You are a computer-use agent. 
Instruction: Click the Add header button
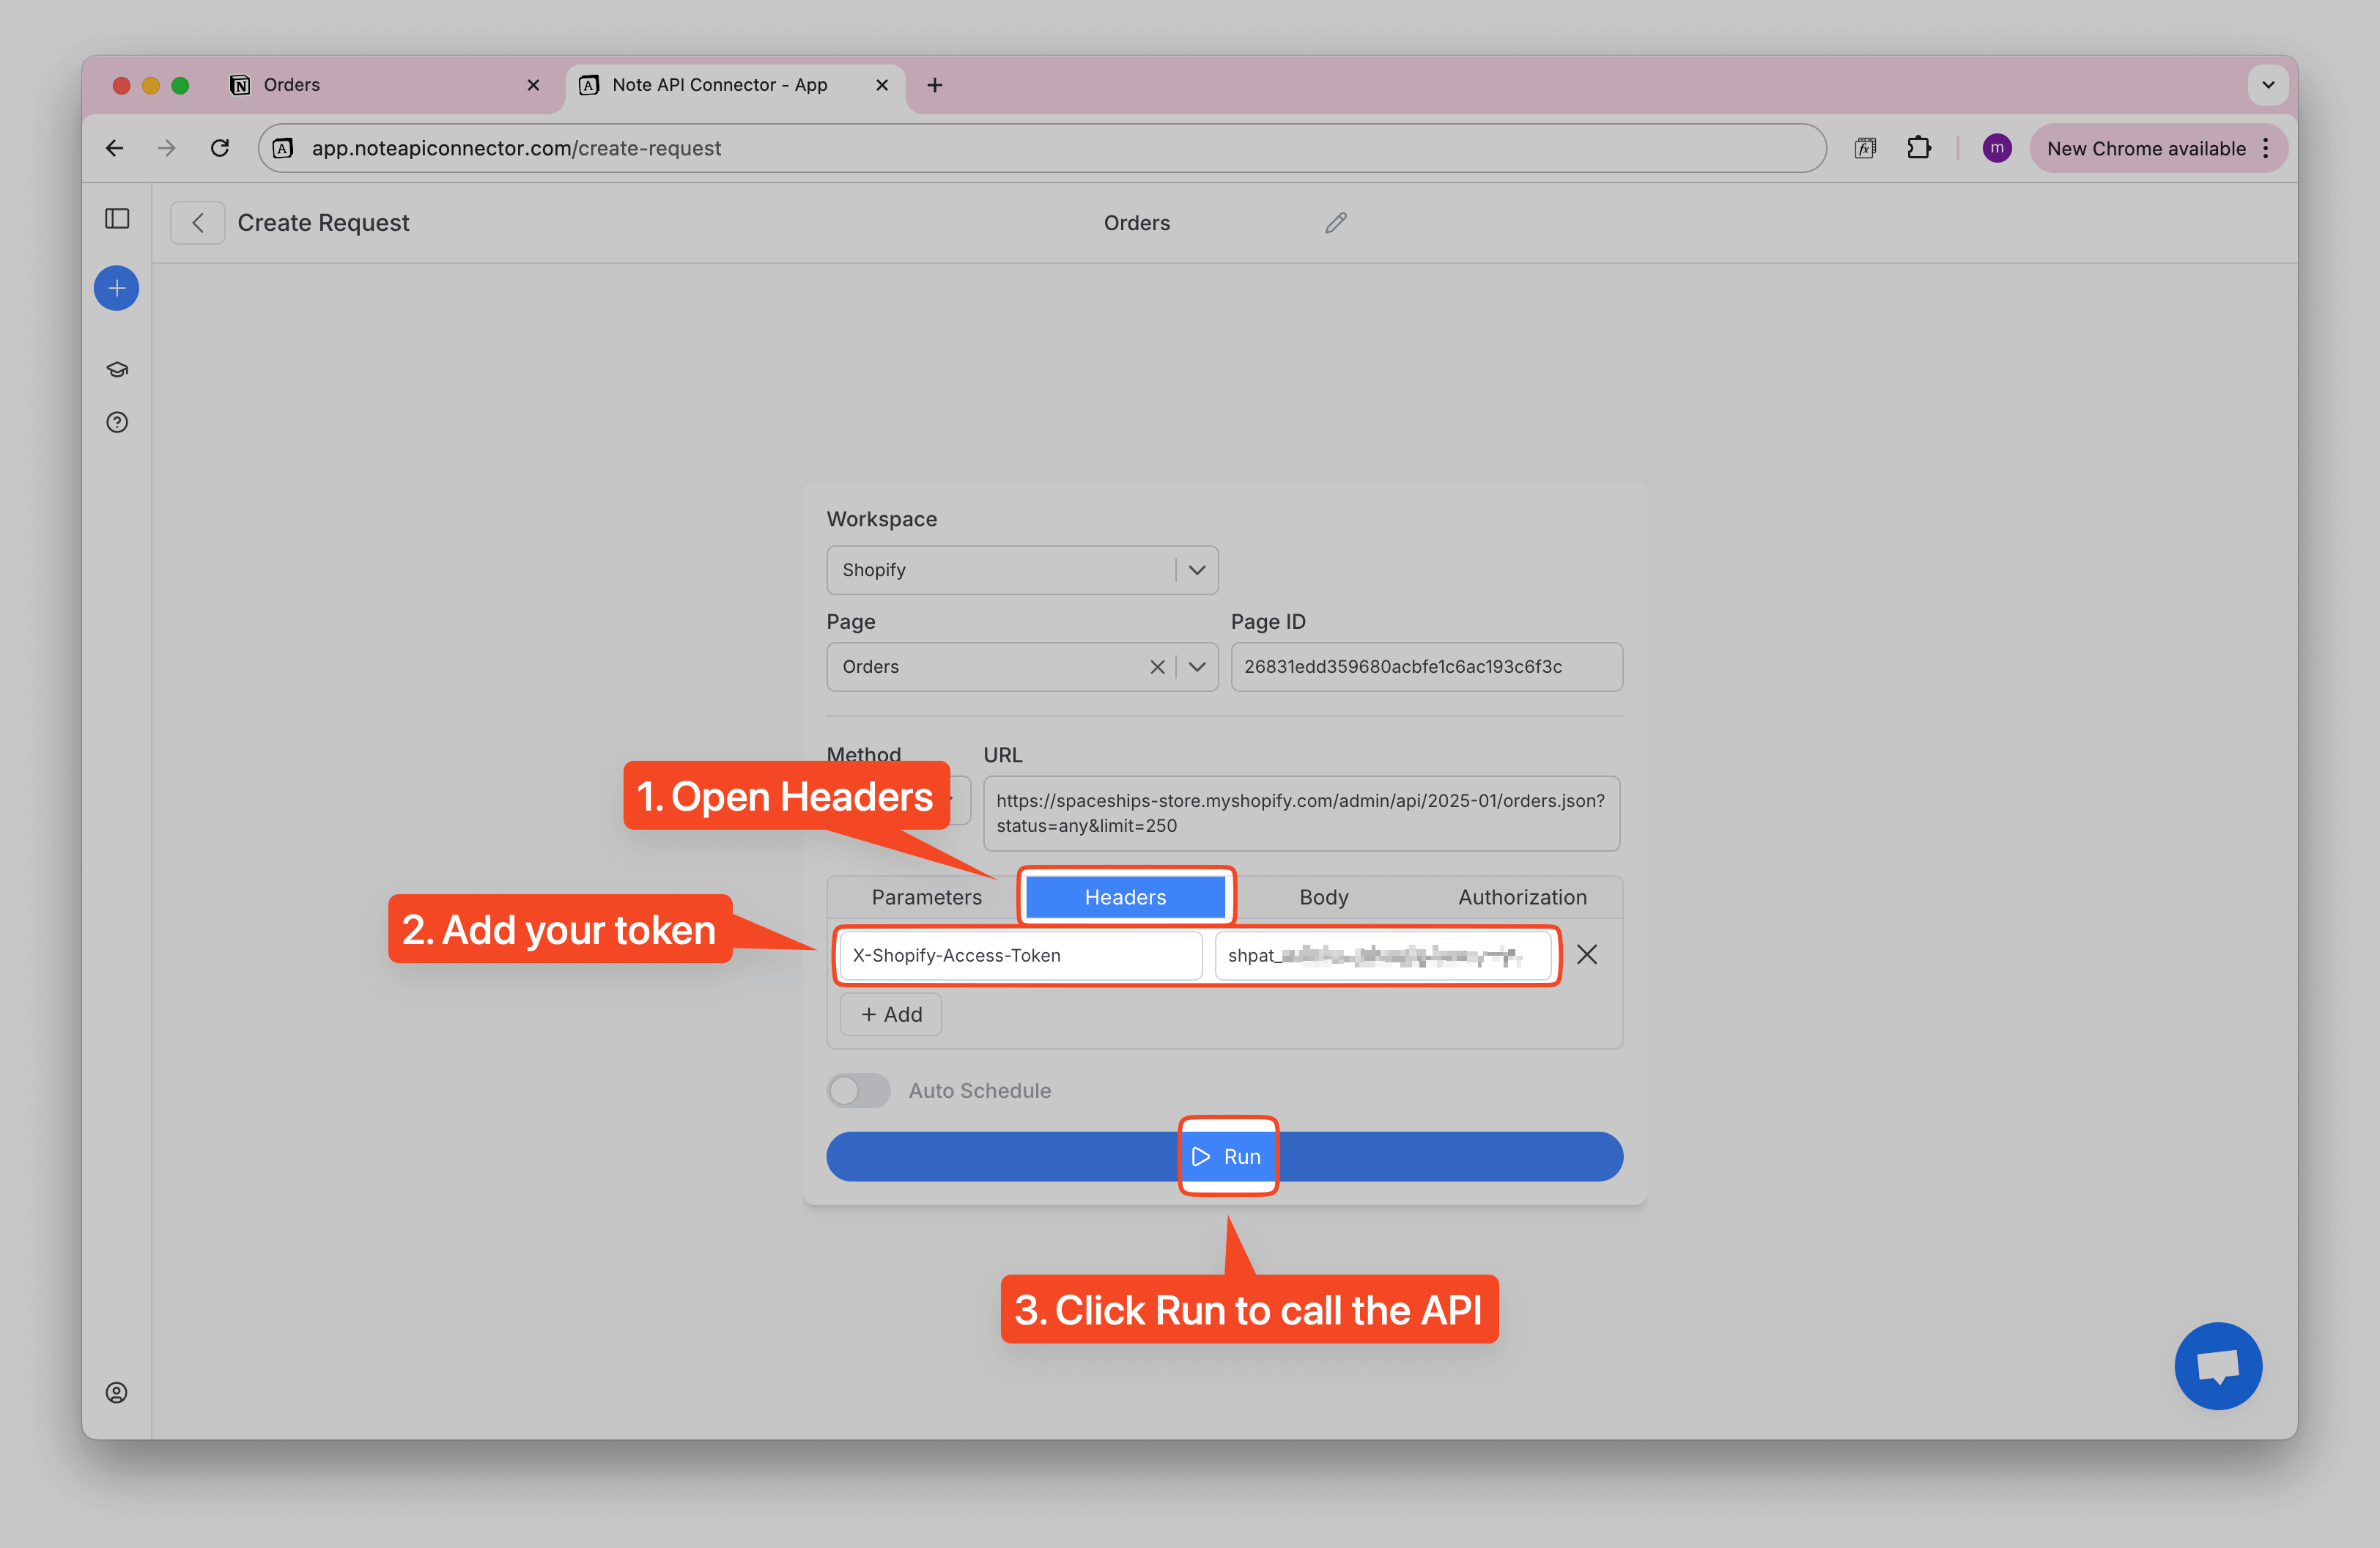point(890,1014)
